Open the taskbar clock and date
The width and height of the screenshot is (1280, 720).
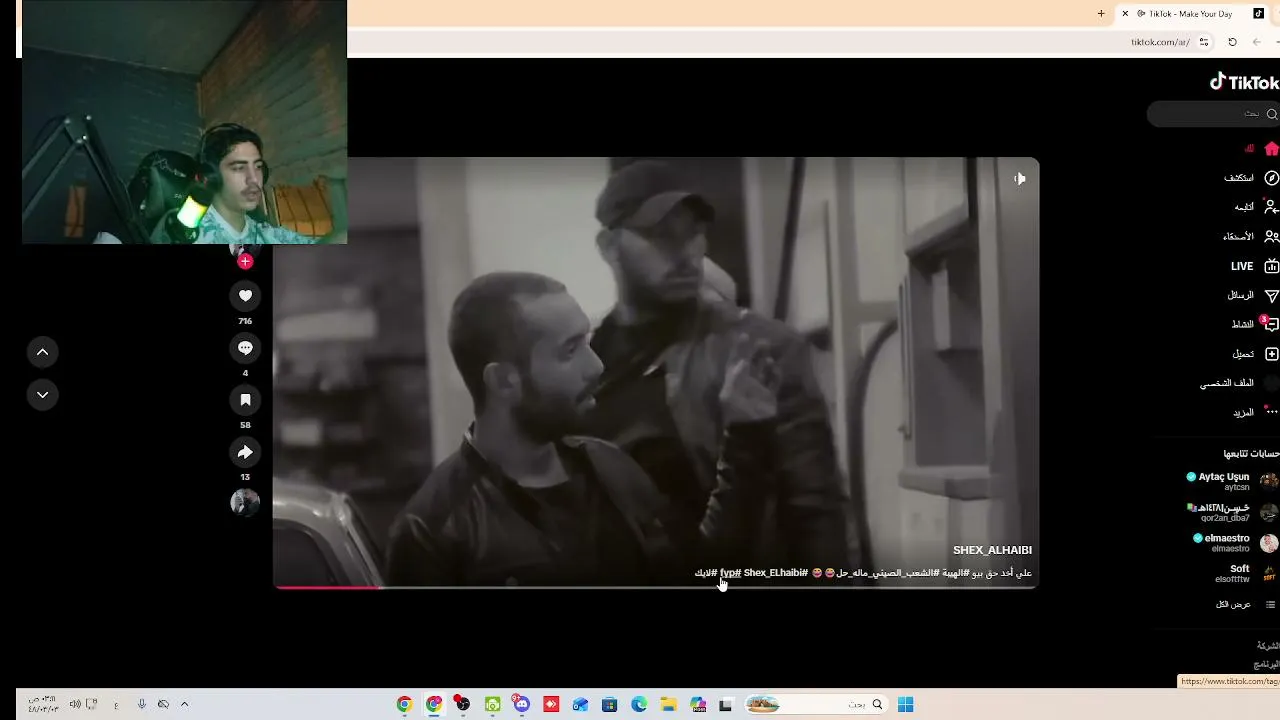43,704
